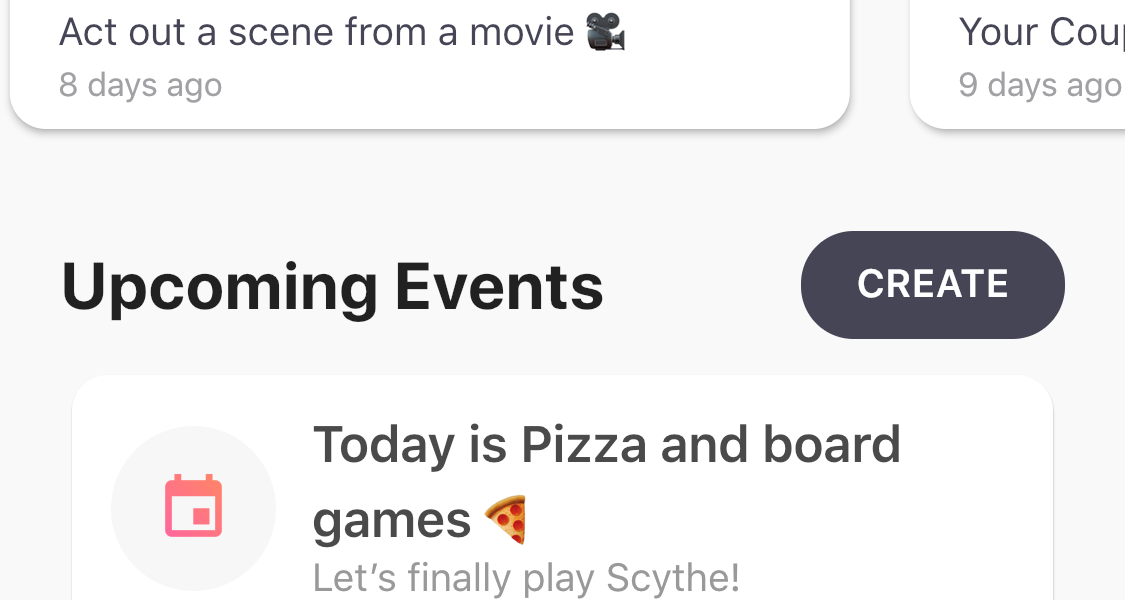Click the "8 days ago" timestamp
Image resolution: width=1125 pixels, height=600 pixels.
[140, 85]
